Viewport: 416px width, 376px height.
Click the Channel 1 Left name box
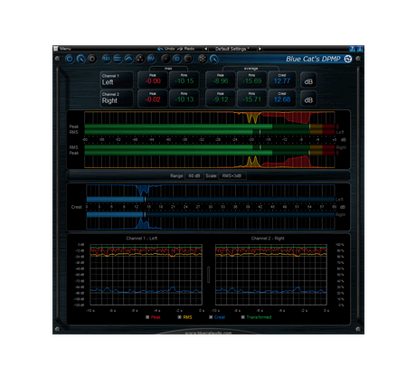click(116, 80)
